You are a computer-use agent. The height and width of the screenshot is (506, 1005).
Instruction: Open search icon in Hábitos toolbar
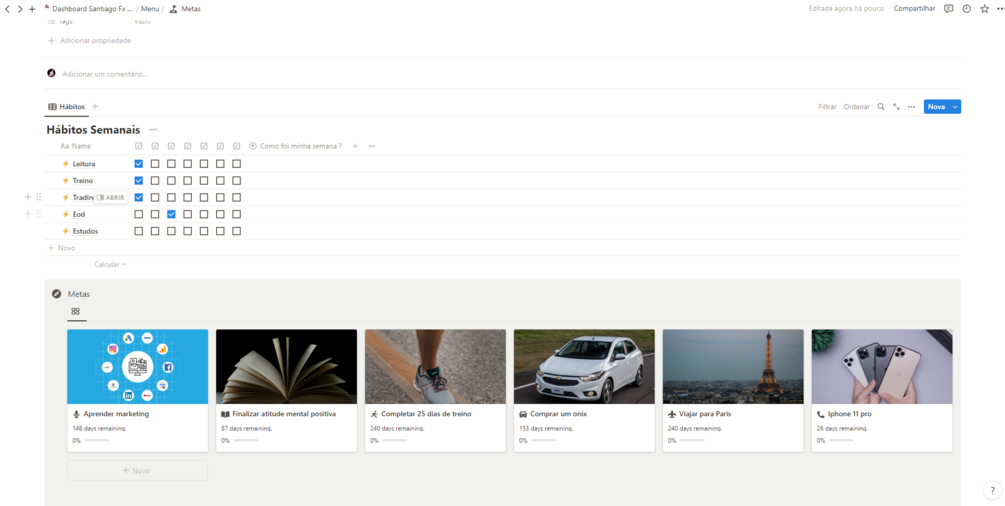pyautogui.click(x=881, y=106)
